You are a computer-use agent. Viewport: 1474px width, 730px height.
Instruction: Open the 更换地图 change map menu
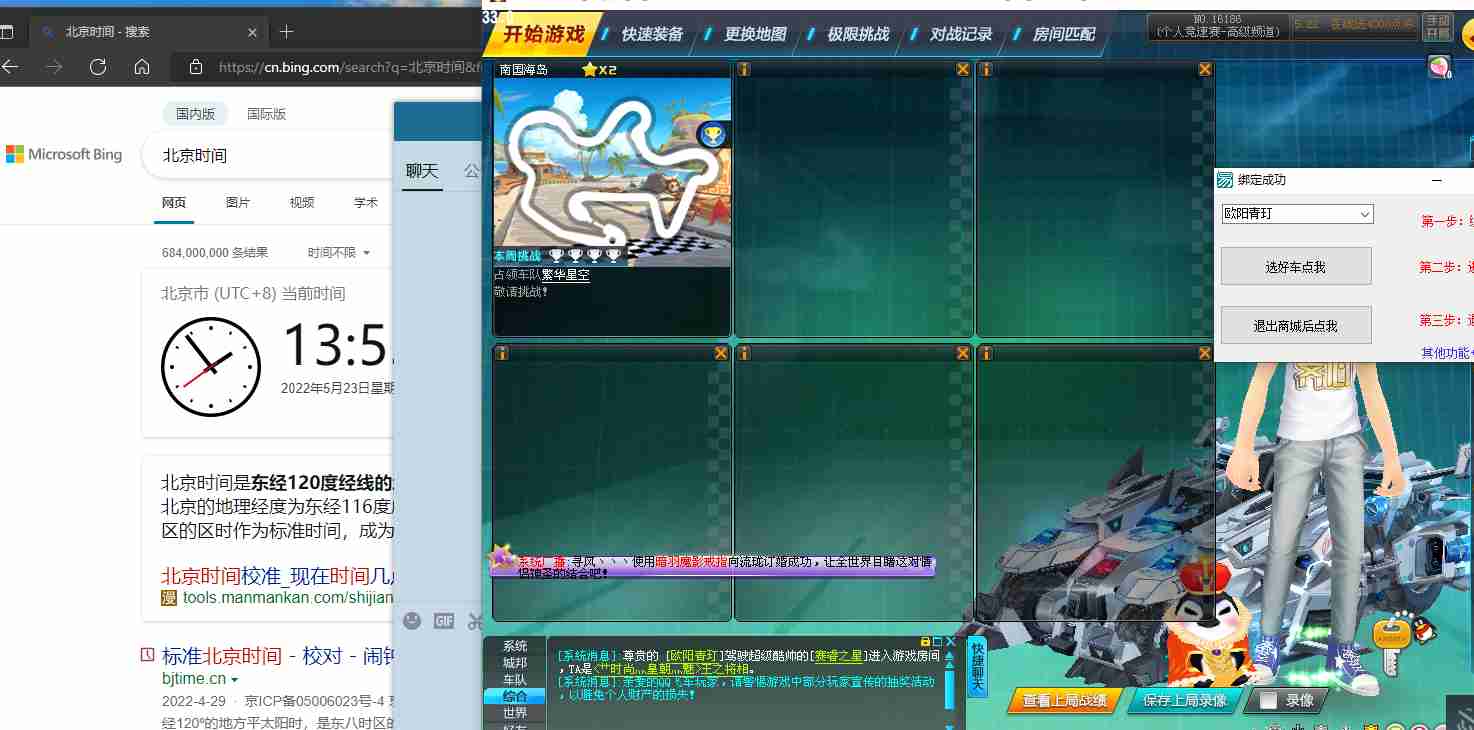pyautogui.click(x=756, y=34)
